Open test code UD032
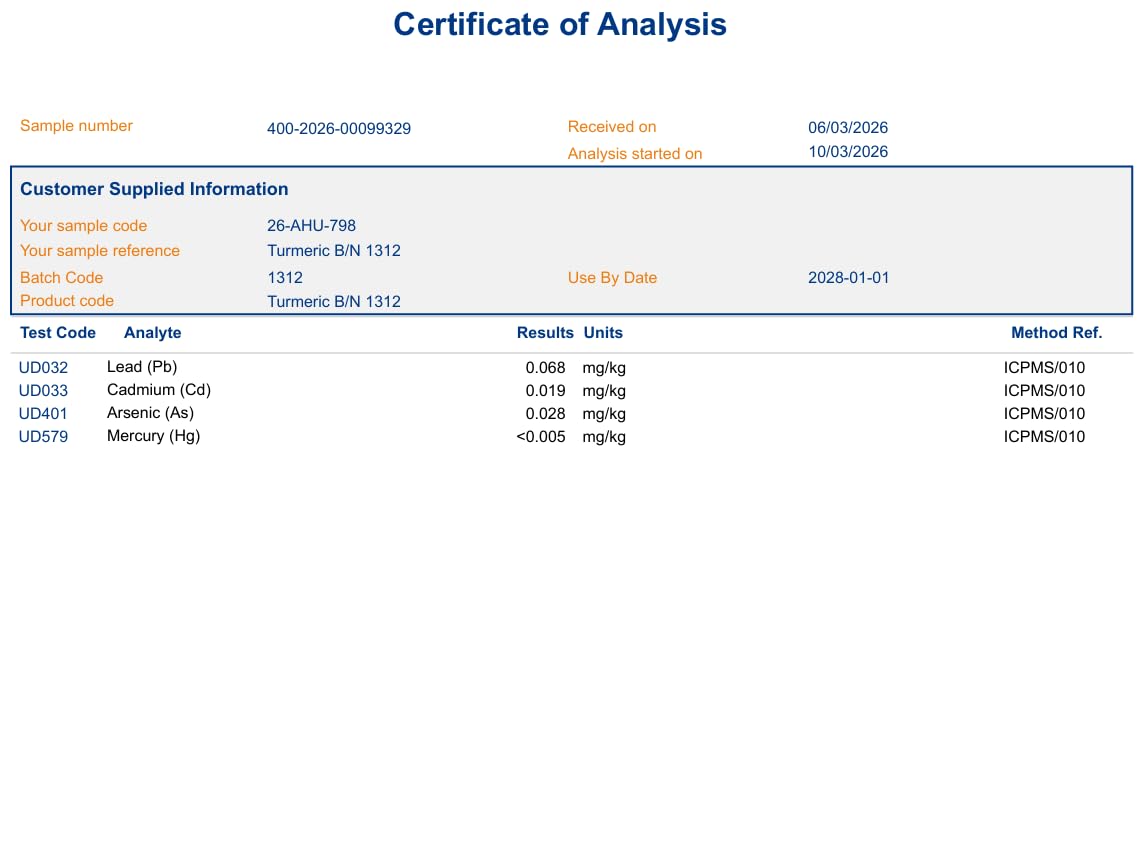1147x841 pixels. [43, 368]
